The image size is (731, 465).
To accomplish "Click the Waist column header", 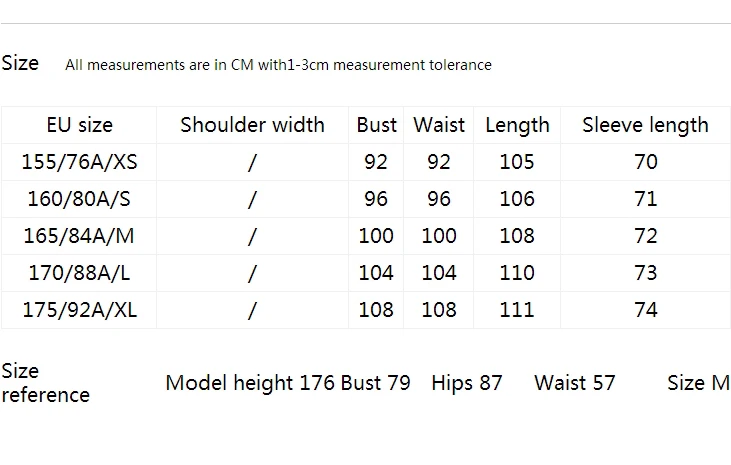I will [439, 125].
